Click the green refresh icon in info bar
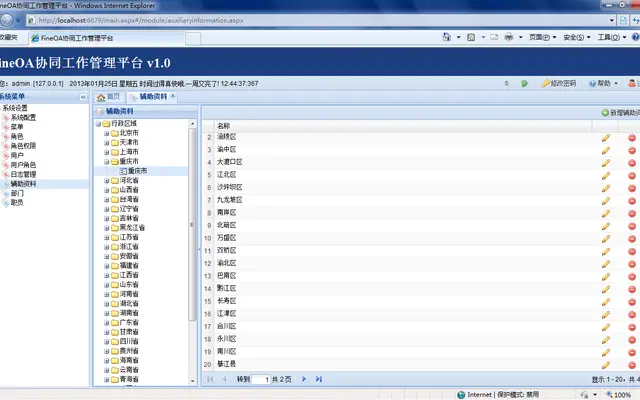Viewport: 640px width, 400px height. point(524,84)
